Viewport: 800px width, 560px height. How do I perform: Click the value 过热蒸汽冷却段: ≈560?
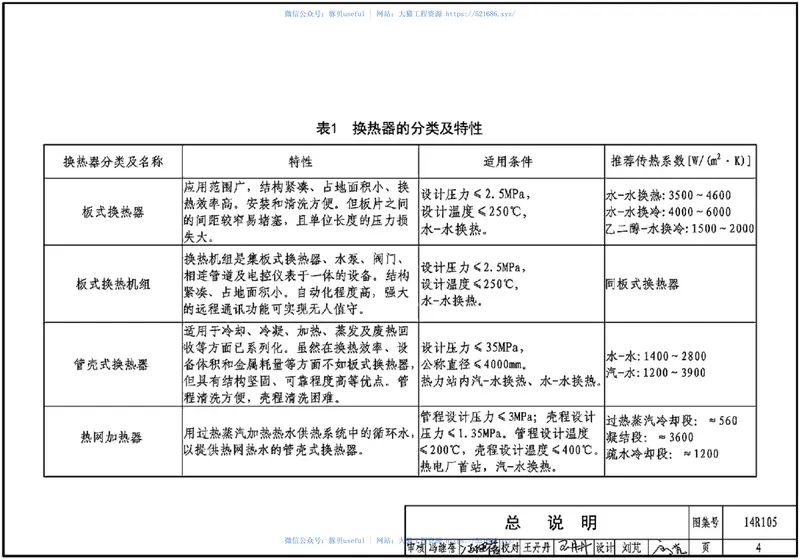(x=672, y=420)
